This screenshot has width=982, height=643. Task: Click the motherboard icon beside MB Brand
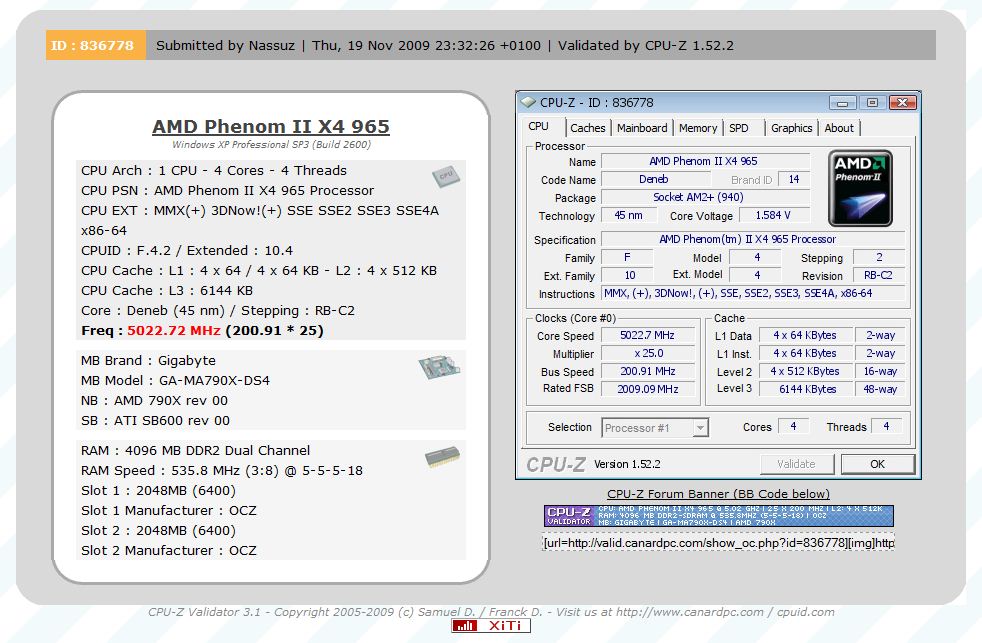coord(439,367)
